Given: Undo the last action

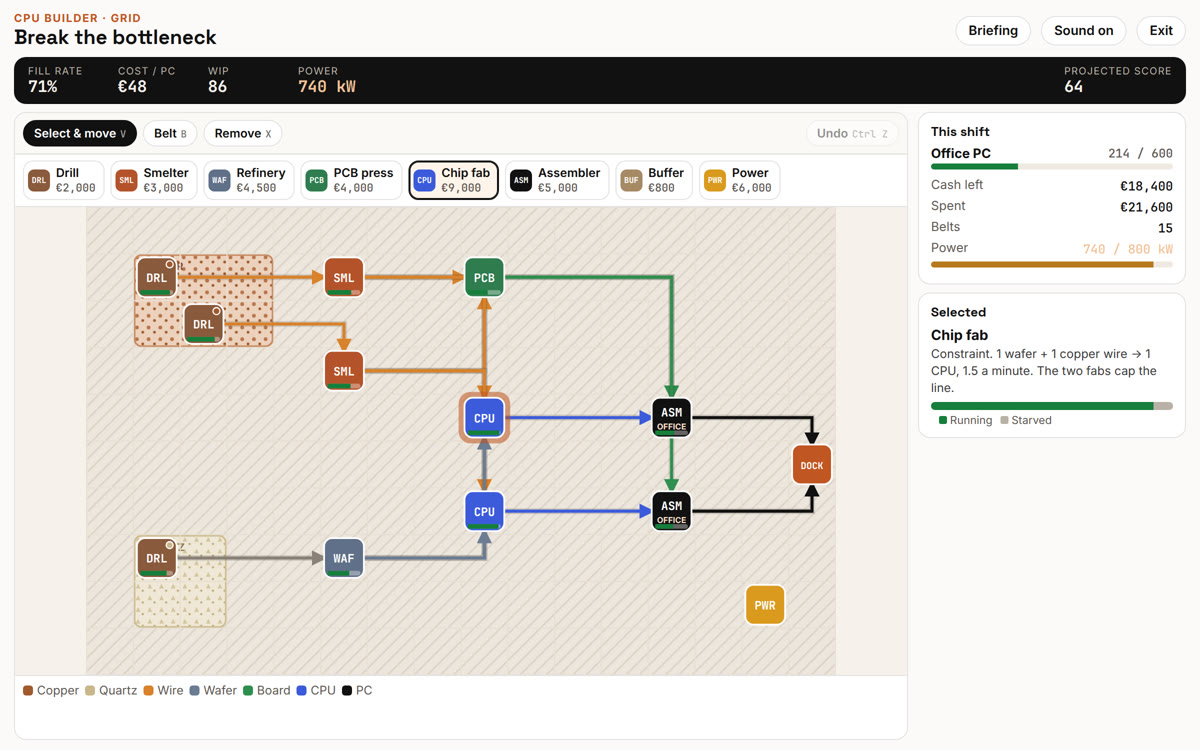Looking at the screenshot, I should point(852,133).
